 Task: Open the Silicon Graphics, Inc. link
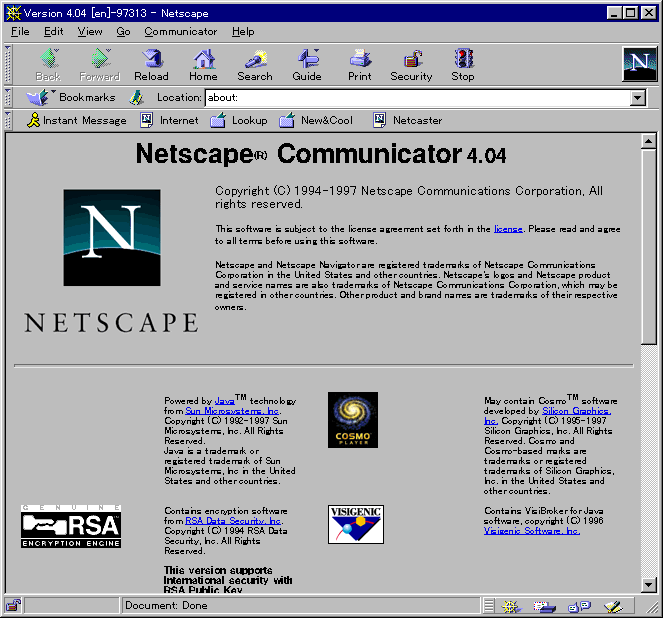tap(577, 411)
